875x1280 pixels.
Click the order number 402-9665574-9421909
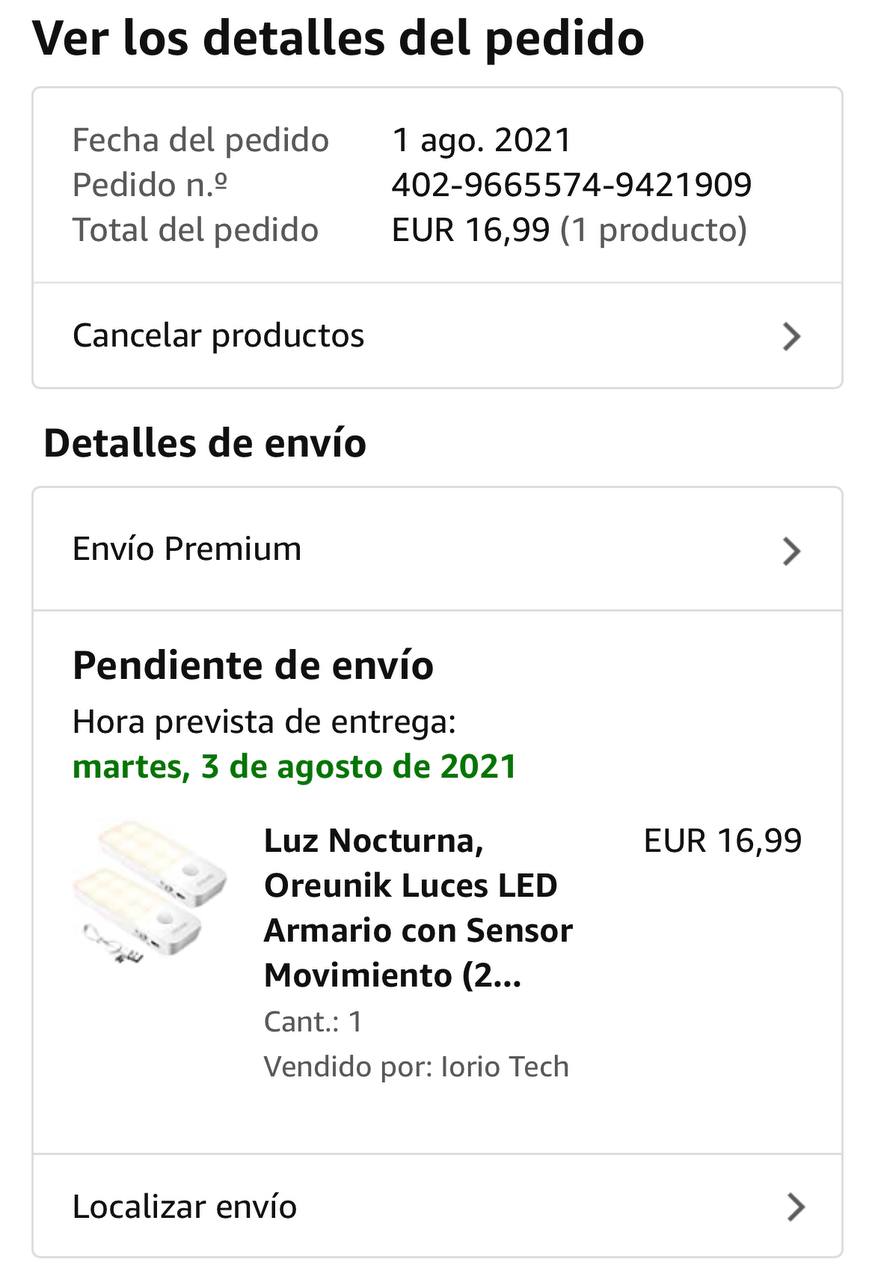(571, 185)
